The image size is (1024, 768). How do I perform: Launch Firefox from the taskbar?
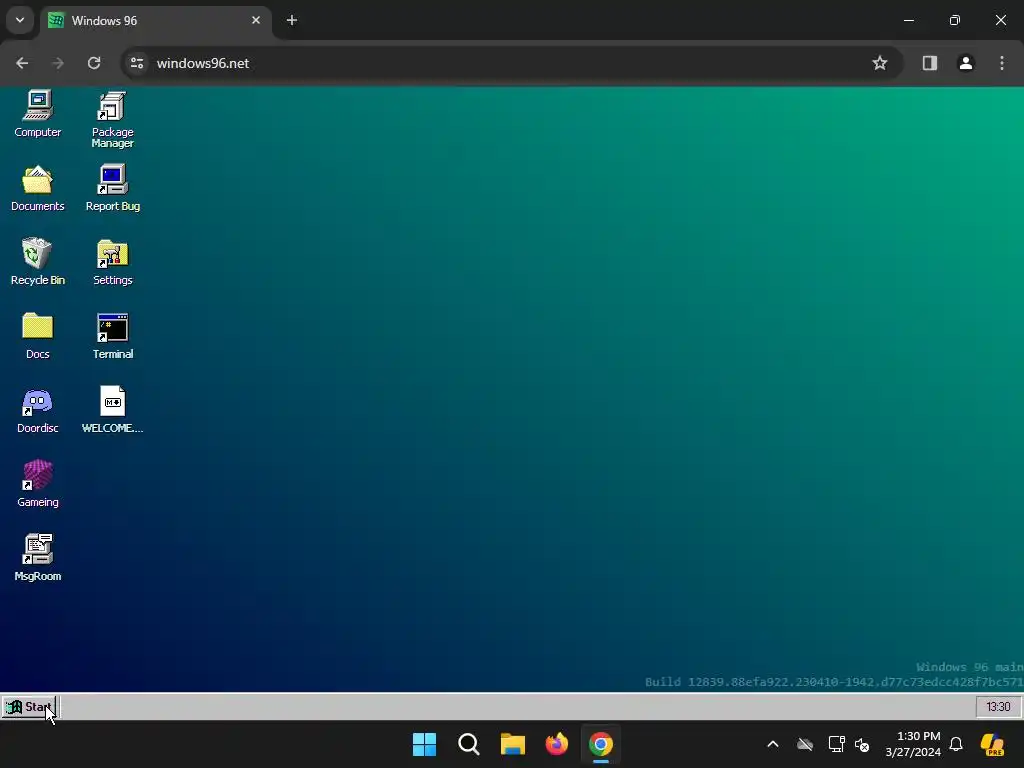556,744
